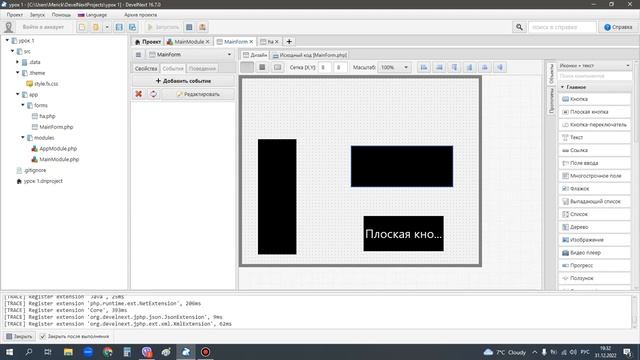The height and width of the screenshot is (360, 640).
Task: Toggle the dark square designer button
Action: [x=262, y=67]
